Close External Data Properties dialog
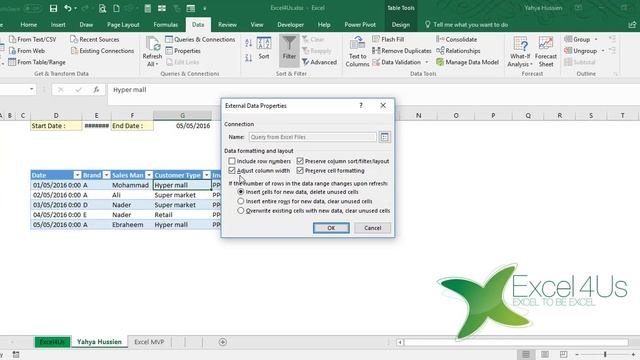Image resolution: width=640 pixels, height=360 pixels. click(x=383, y=105)
